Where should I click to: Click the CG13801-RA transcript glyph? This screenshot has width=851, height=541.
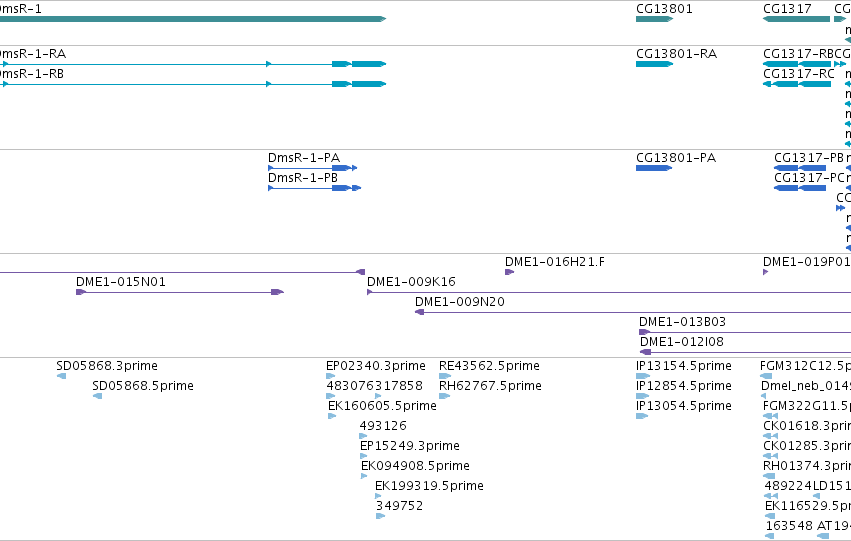pos(654,64)
